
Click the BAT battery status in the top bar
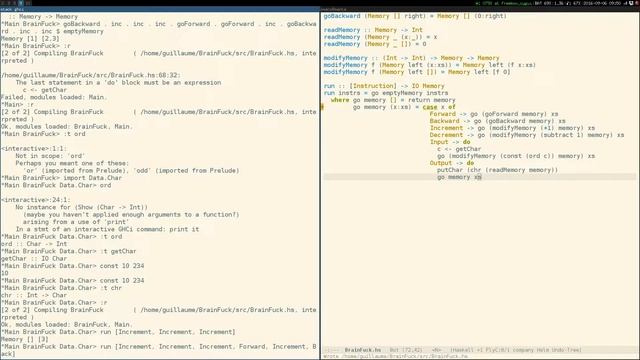(x=549, y=3)
